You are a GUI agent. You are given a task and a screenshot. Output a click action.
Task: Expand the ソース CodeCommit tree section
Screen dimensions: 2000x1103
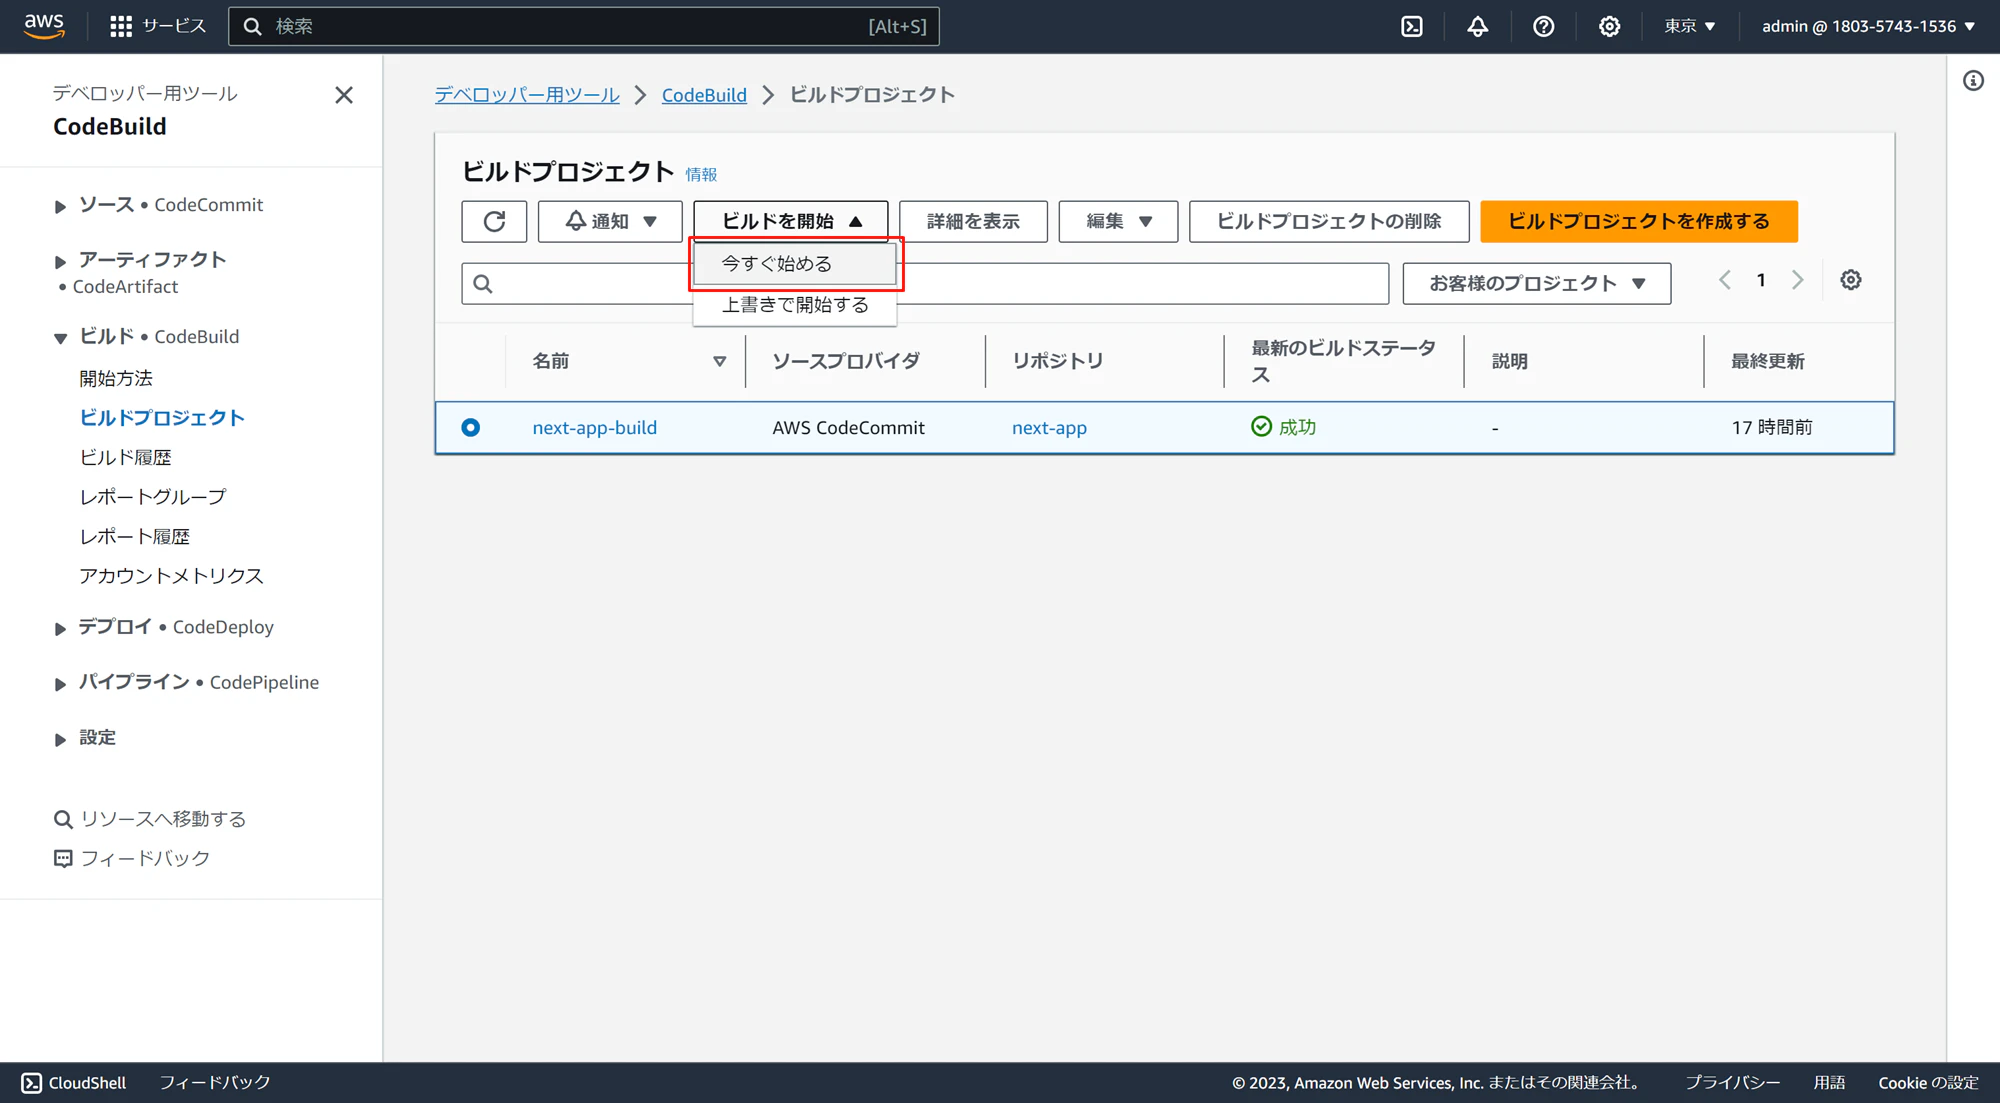click(x=60, y=206)
